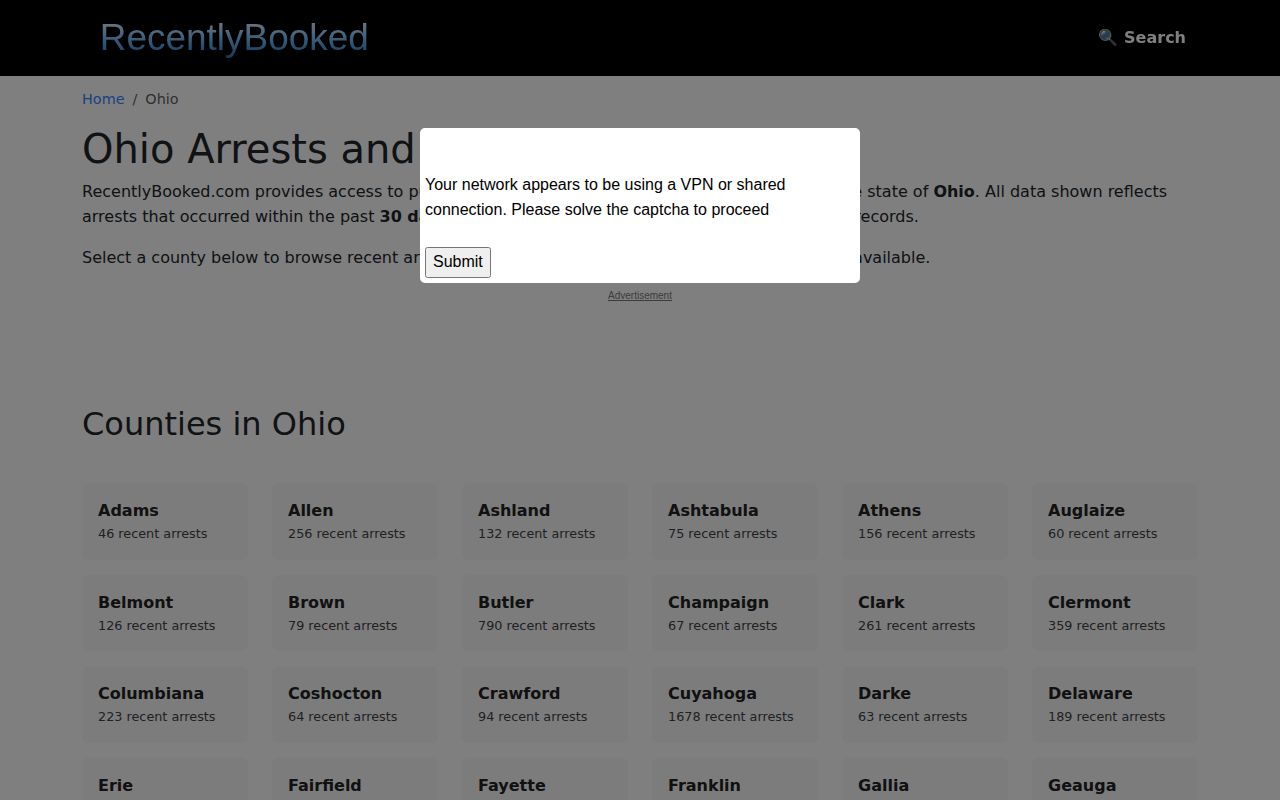The height and width of the screenshot is (800, 1280).
Task: Browse Clermont county arrests
Action: coord(1115,613)
